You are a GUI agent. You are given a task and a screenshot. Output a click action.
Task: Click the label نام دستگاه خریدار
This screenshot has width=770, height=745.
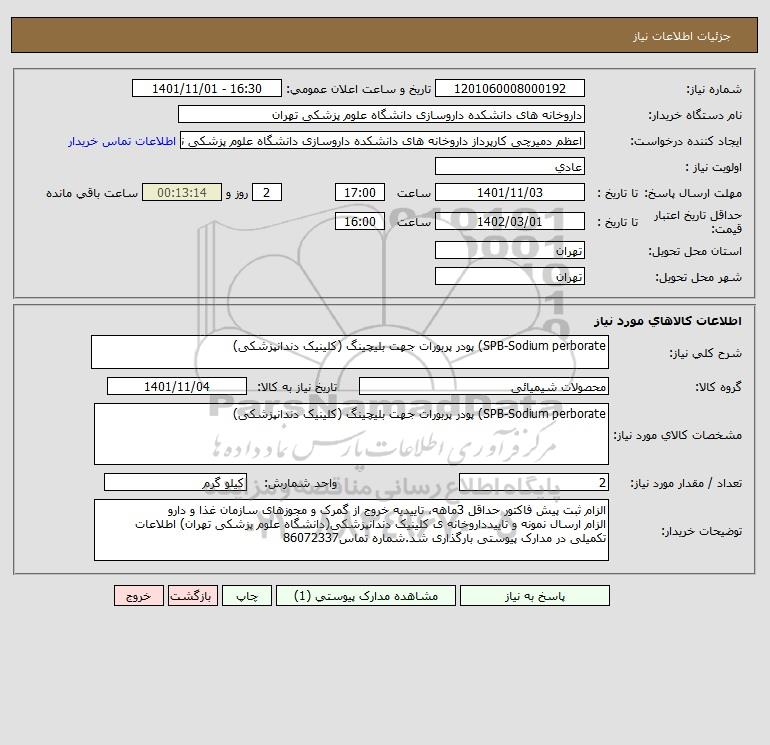pyautogui.click(x=695, y=115)
